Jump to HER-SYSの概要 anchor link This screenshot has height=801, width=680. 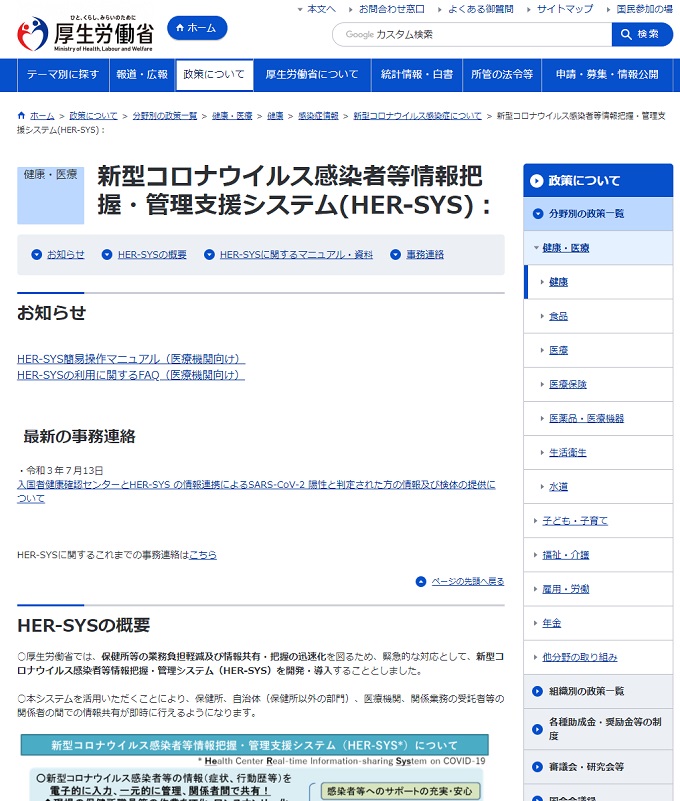[152, 254]
